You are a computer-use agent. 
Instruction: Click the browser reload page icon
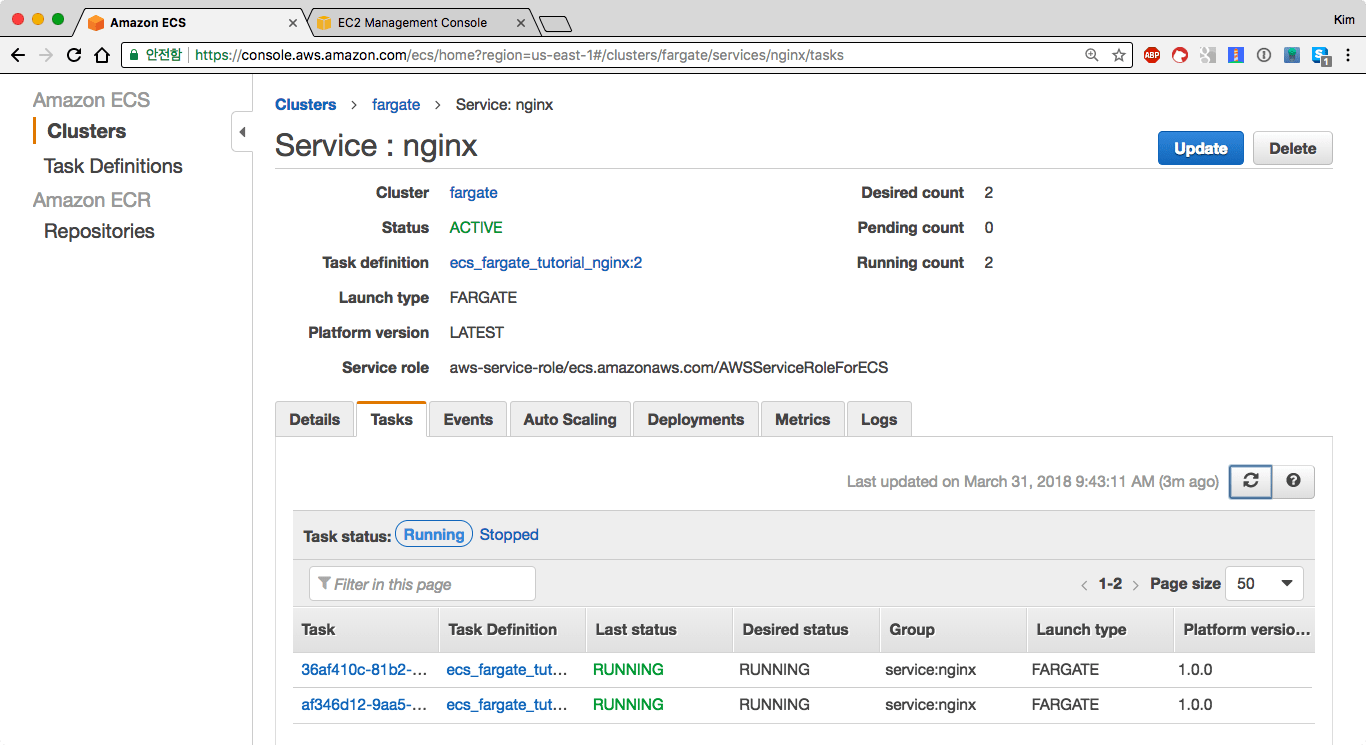click(74, 55)
